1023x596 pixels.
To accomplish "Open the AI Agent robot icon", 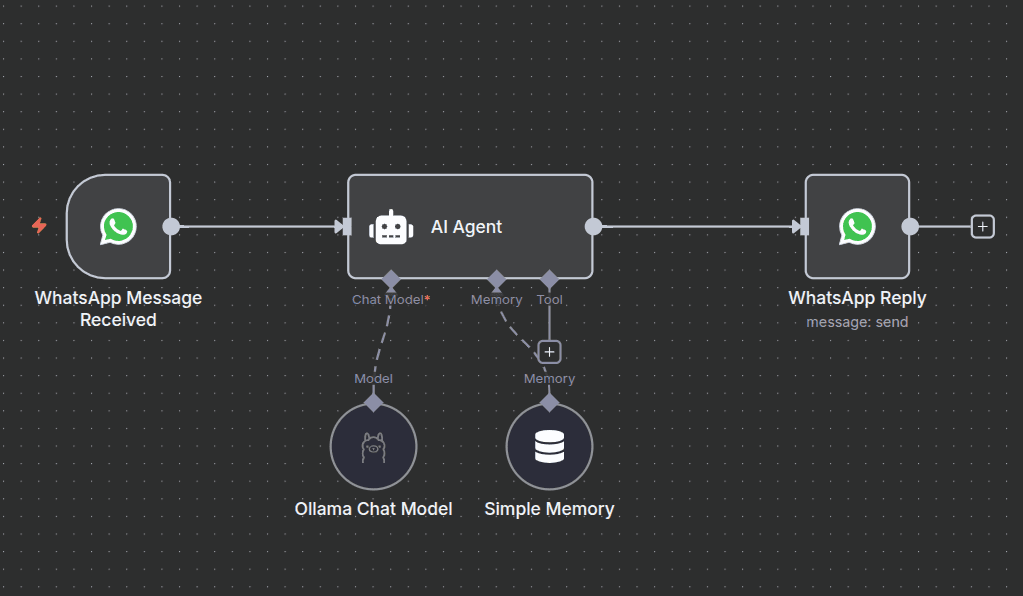I will (391, 227).
